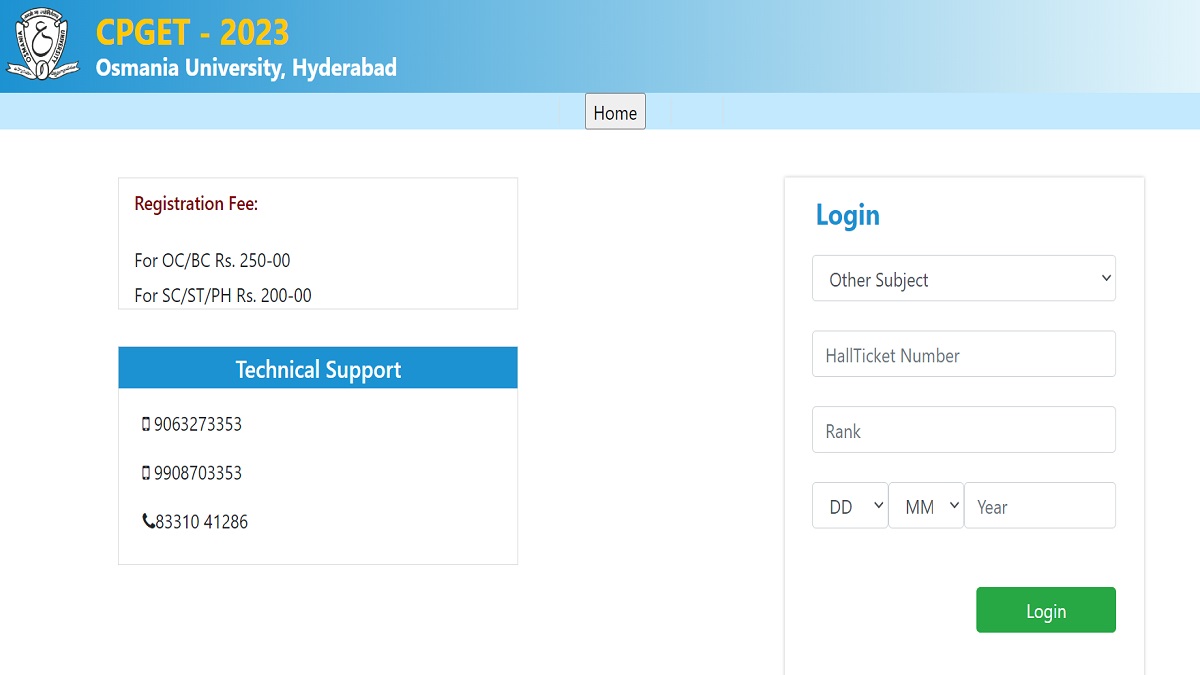The image size is (1200, 675).
Task: Focus the HallTicket Number field
Action: click(963, 355)
